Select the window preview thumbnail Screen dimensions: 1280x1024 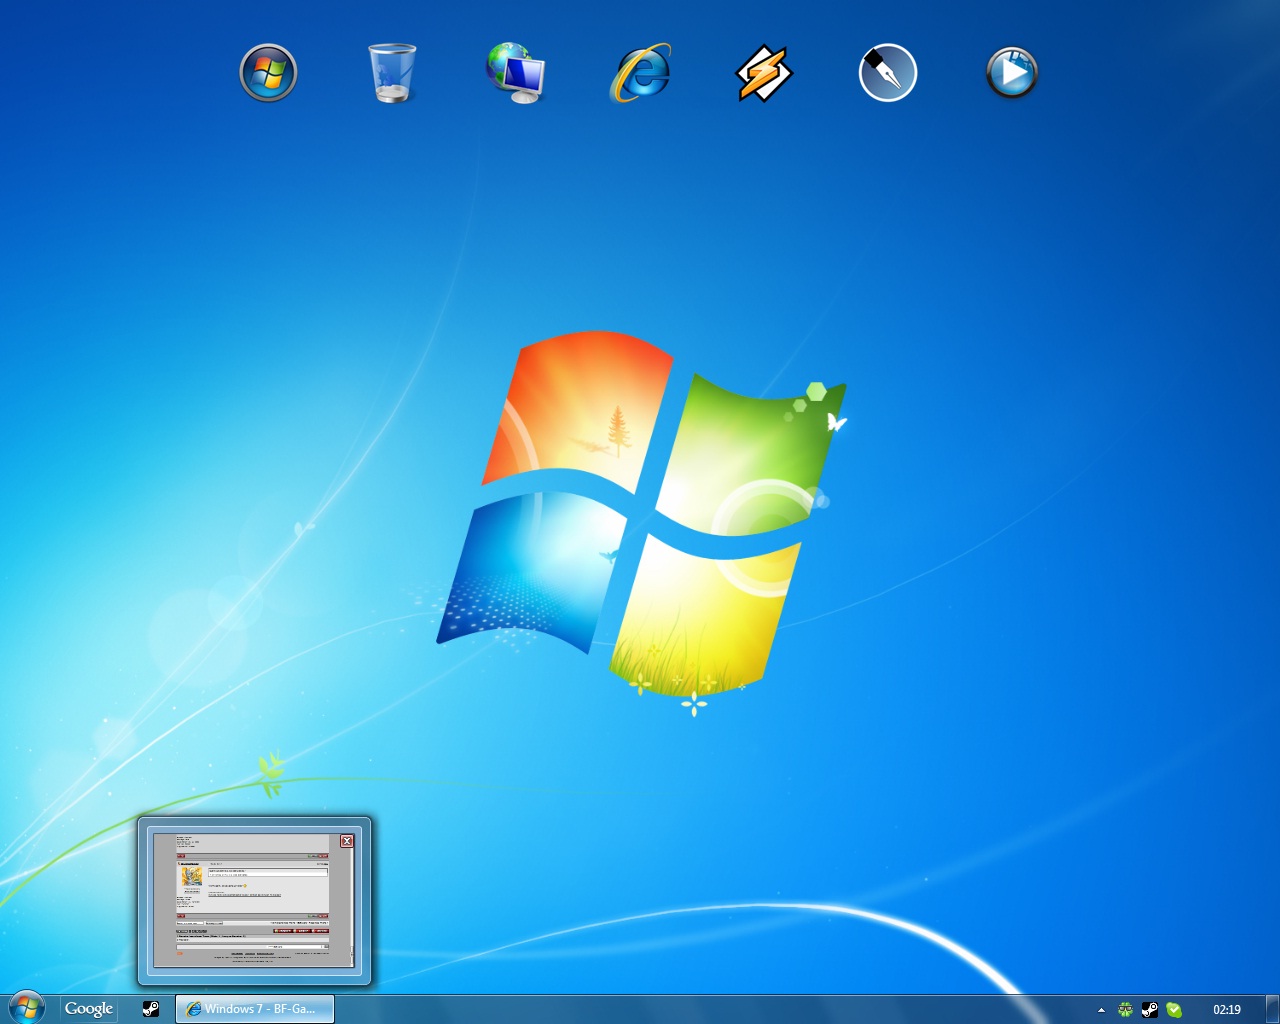click(254, 901)
